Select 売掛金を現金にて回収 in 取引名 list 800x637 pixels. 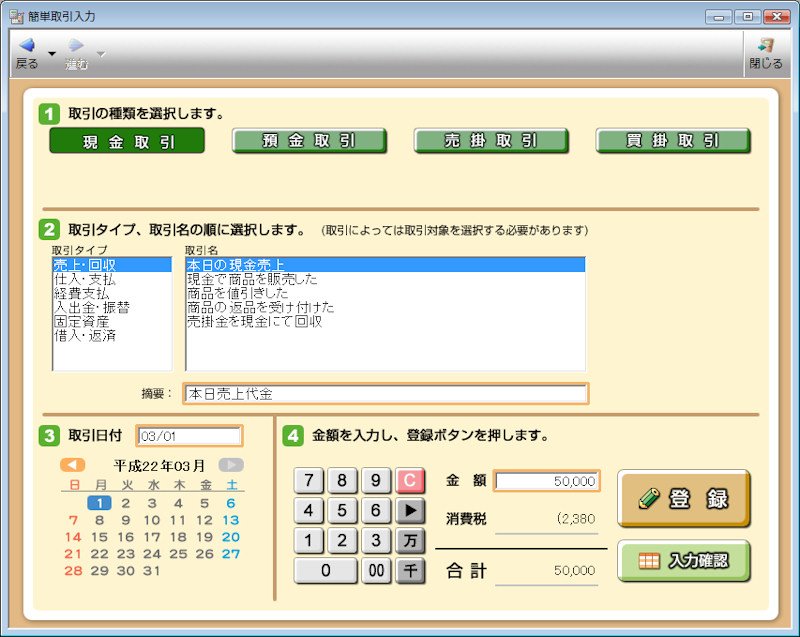[x=385, y=322]
